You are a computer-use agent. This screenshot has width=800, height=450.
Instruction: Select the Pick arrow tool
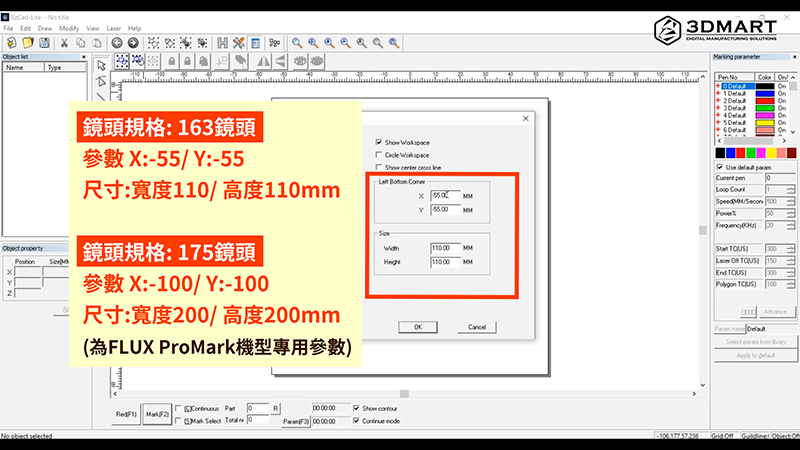(101, 63)
